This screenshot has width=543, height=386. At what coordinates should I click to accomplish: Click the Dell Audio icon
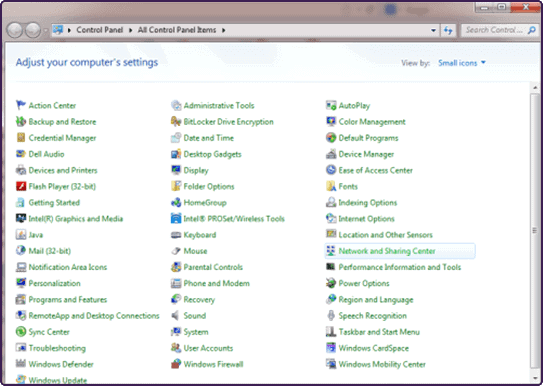[21, 154]
